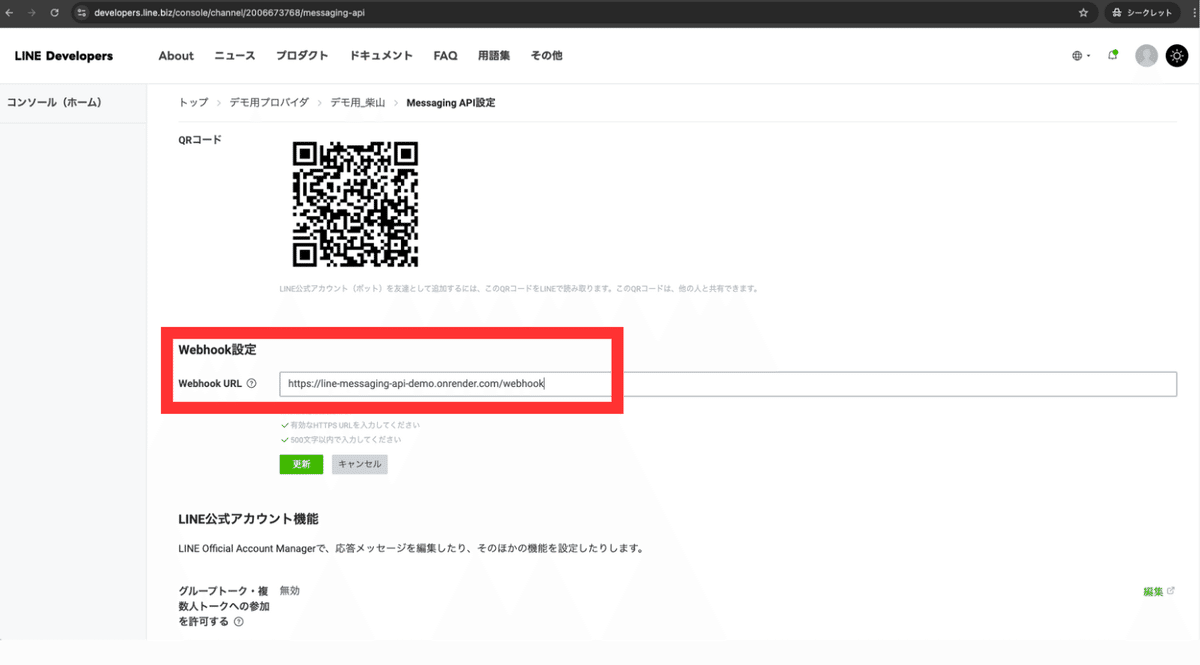Open the プロダクト menu
The image size is (1200, 665).
pyautogui.click(x=302, y=56)
